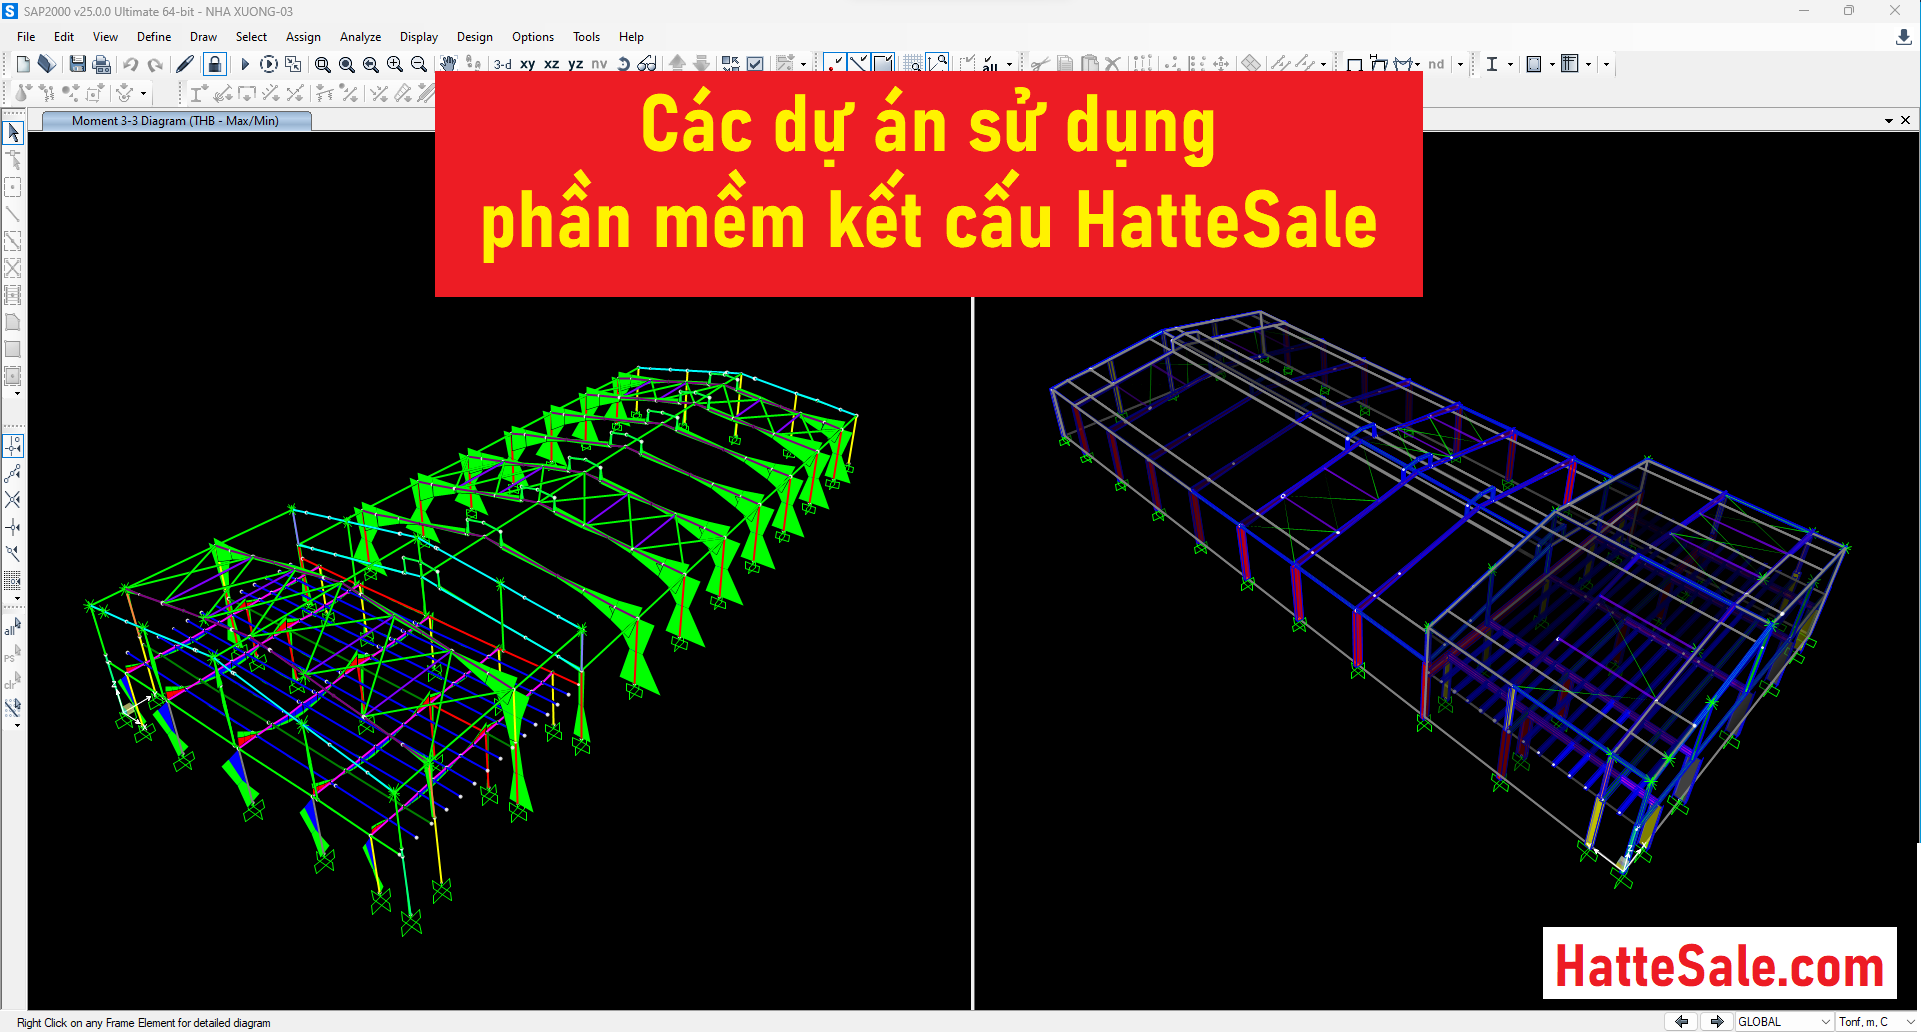
Task: Switch to 3-d view
Action: [503, 64]
